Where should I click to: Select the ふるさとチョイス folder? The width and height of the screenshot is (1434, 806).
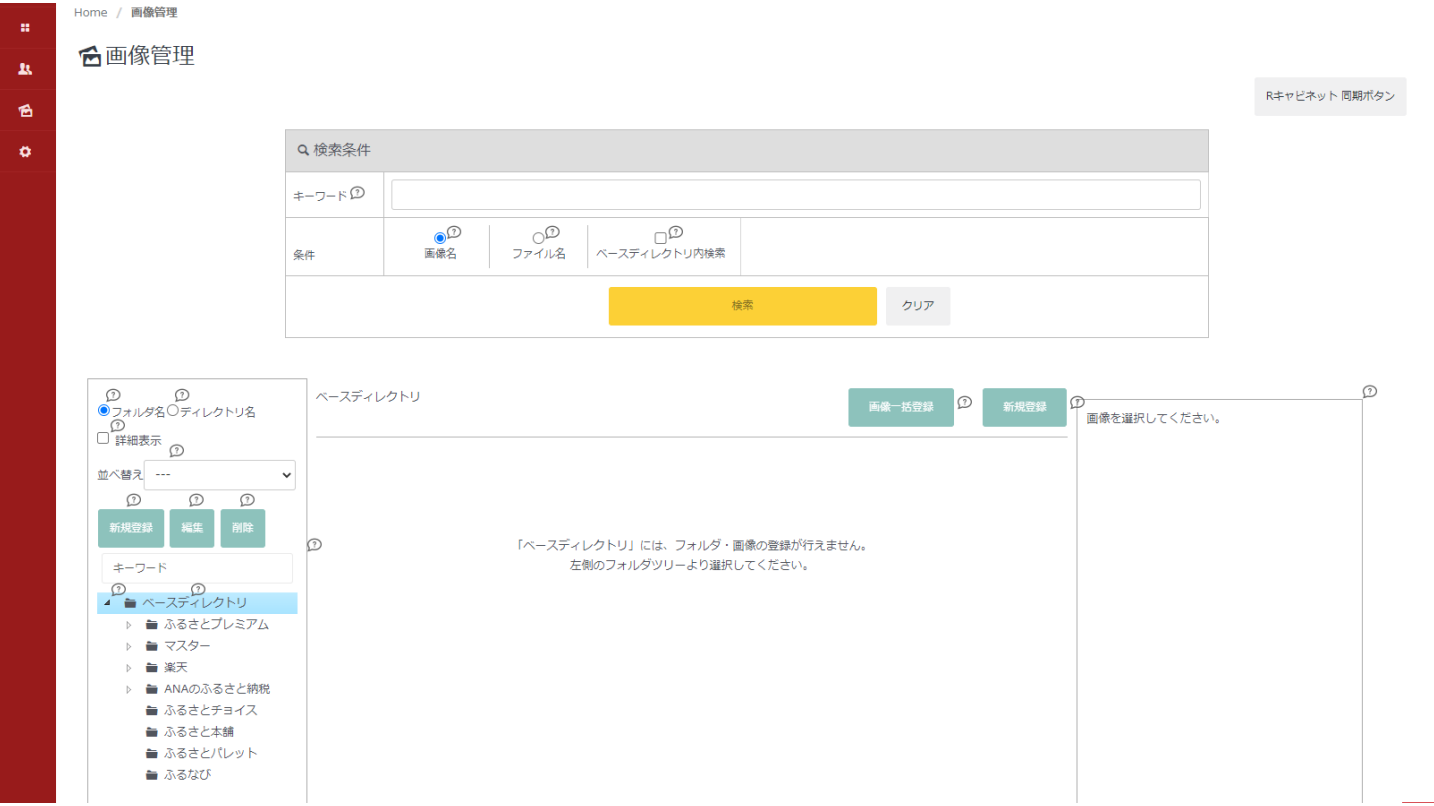coord(210,710)
